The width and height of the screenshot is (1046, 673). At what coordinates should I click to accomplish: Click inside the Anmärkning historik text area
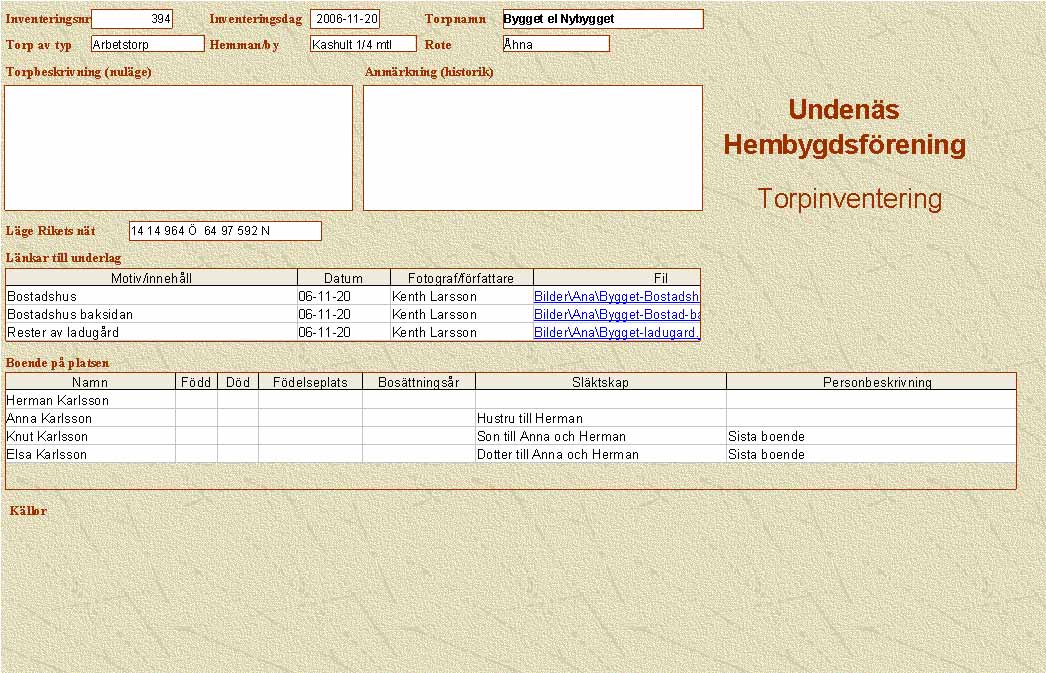(532, 148)
